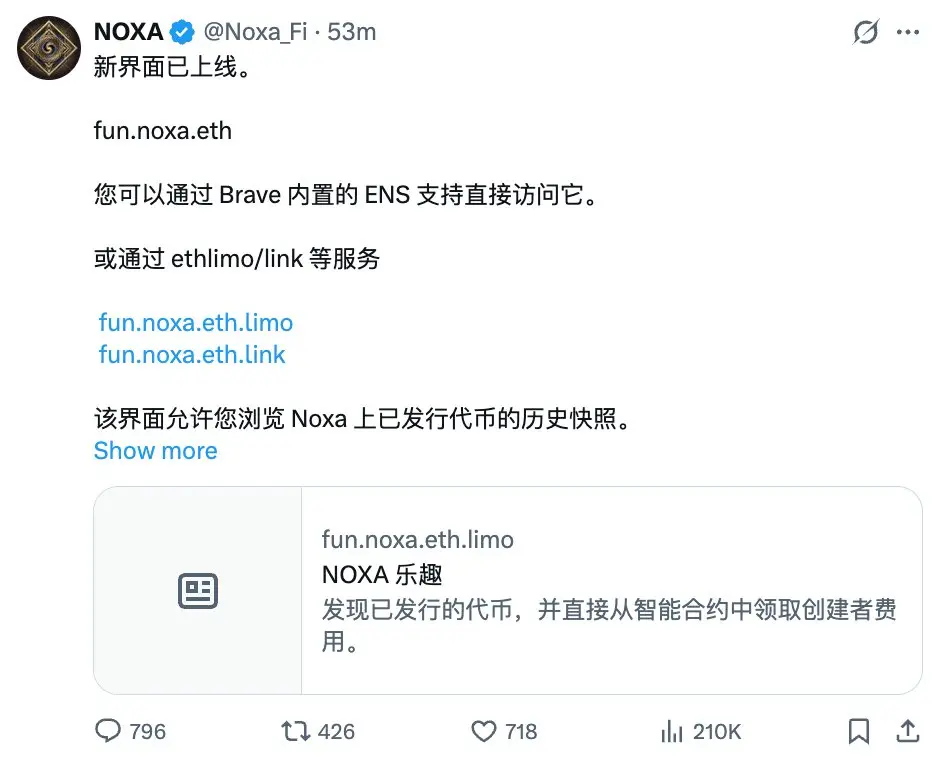Click the link card article placeholder icon
This screenshot has width=936, height=764.
(198, 591)
